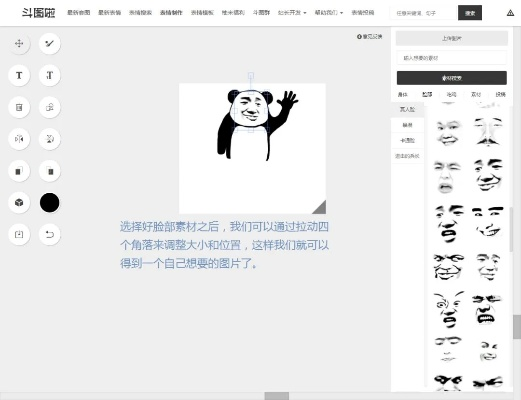The width and height of the screenshot is (521, 400).
Task: Pick the wincing crying face thumbnail
Action: pos(447,176)
